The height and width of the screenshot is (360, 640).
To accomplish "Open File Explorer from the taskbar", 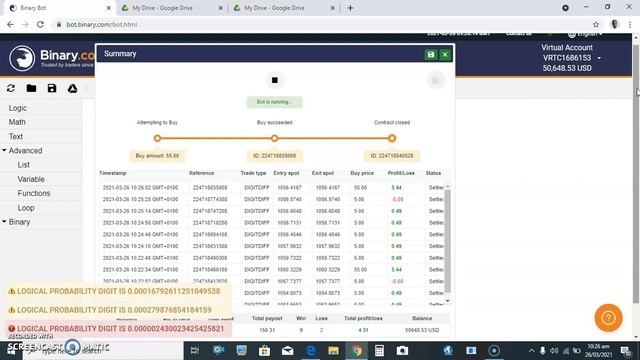I will [333, 351].
